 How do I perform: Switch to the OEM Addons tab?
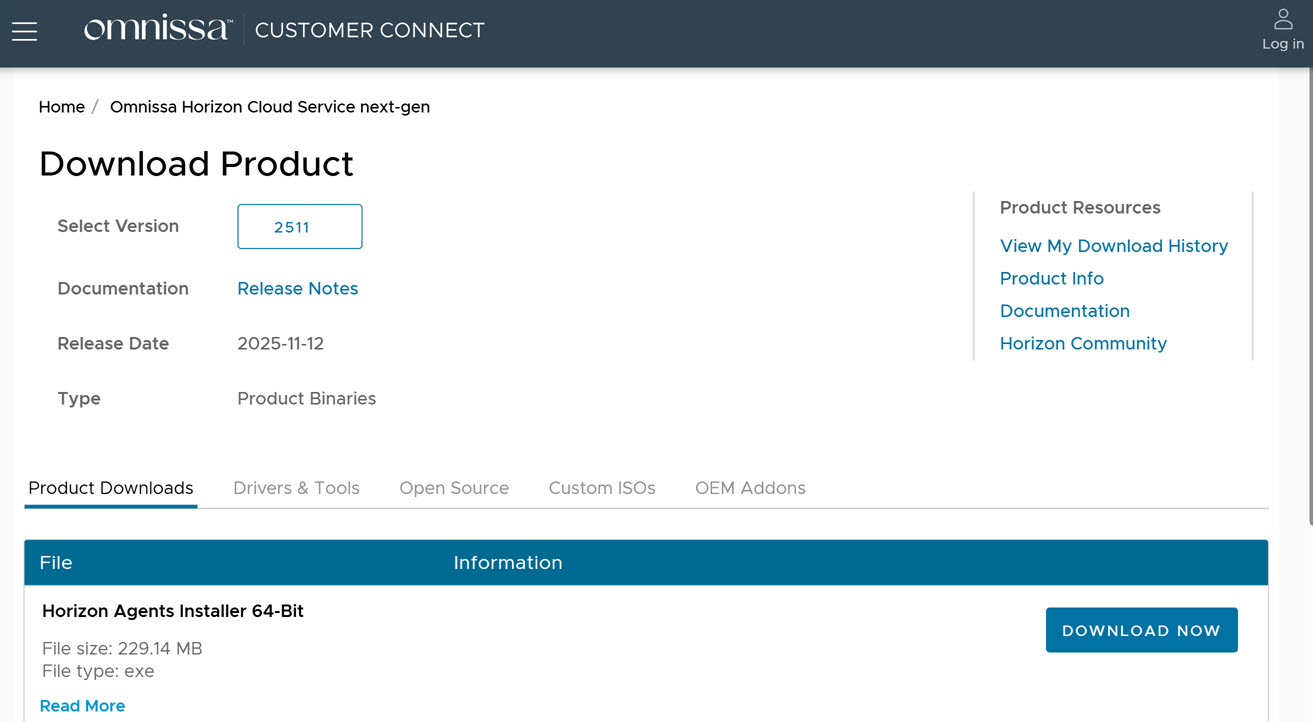750,488
